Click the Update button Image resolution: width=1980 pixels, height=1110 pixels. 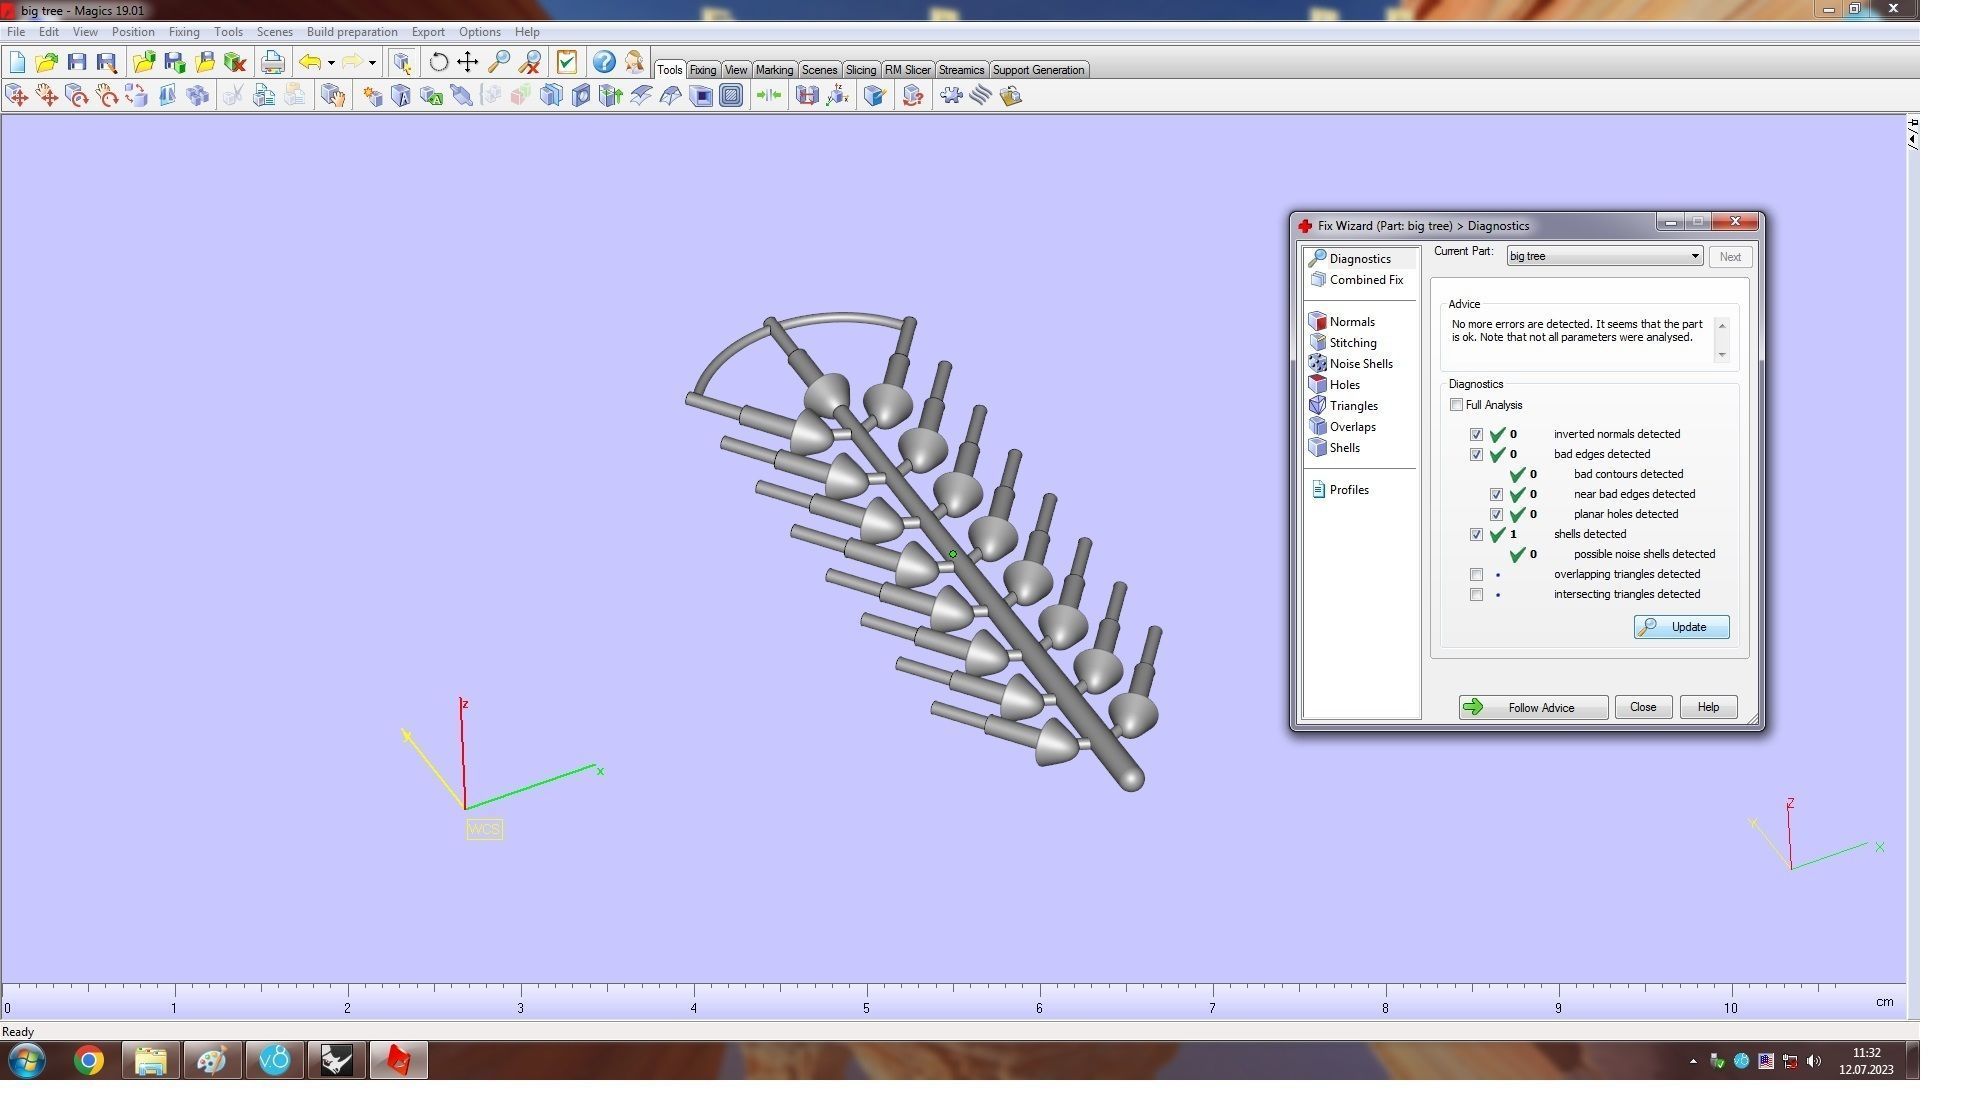(1680, 627)
